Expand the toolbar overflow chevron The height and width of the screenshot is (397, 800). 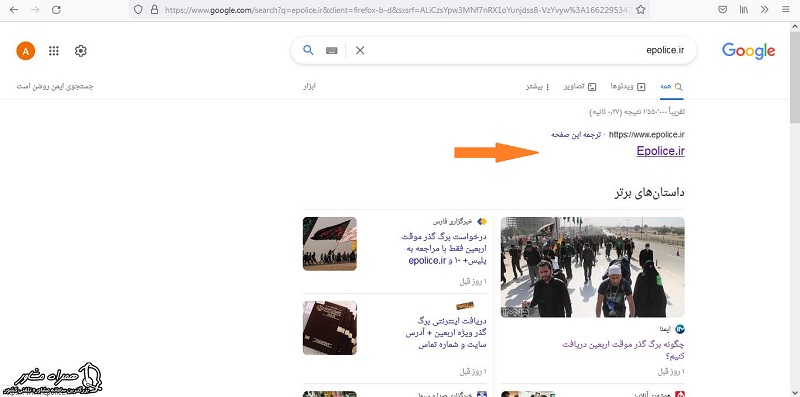[x=764, y=10]
